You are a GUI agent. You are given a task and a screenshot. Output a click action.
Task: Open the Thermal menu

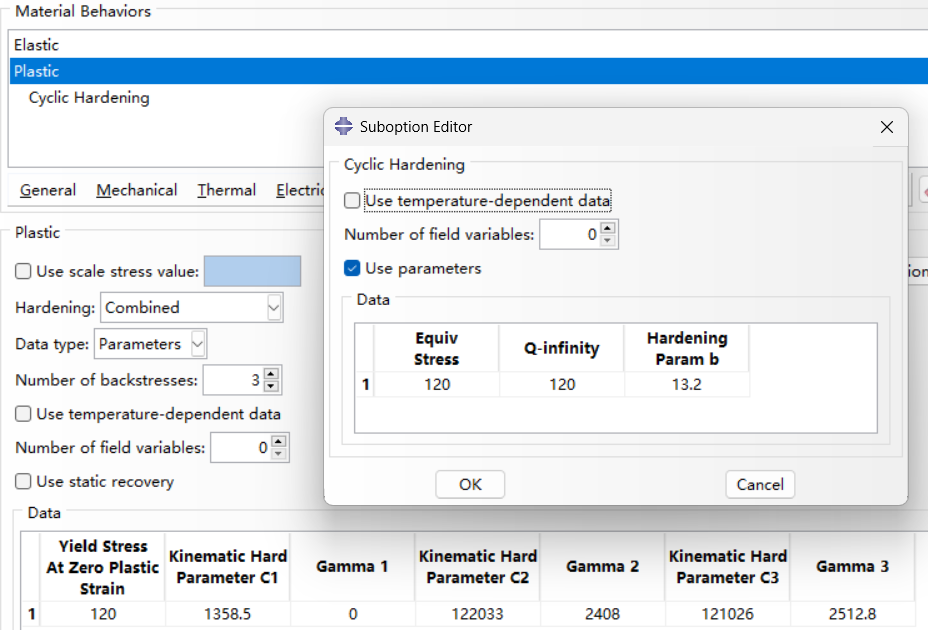[227, 190]
